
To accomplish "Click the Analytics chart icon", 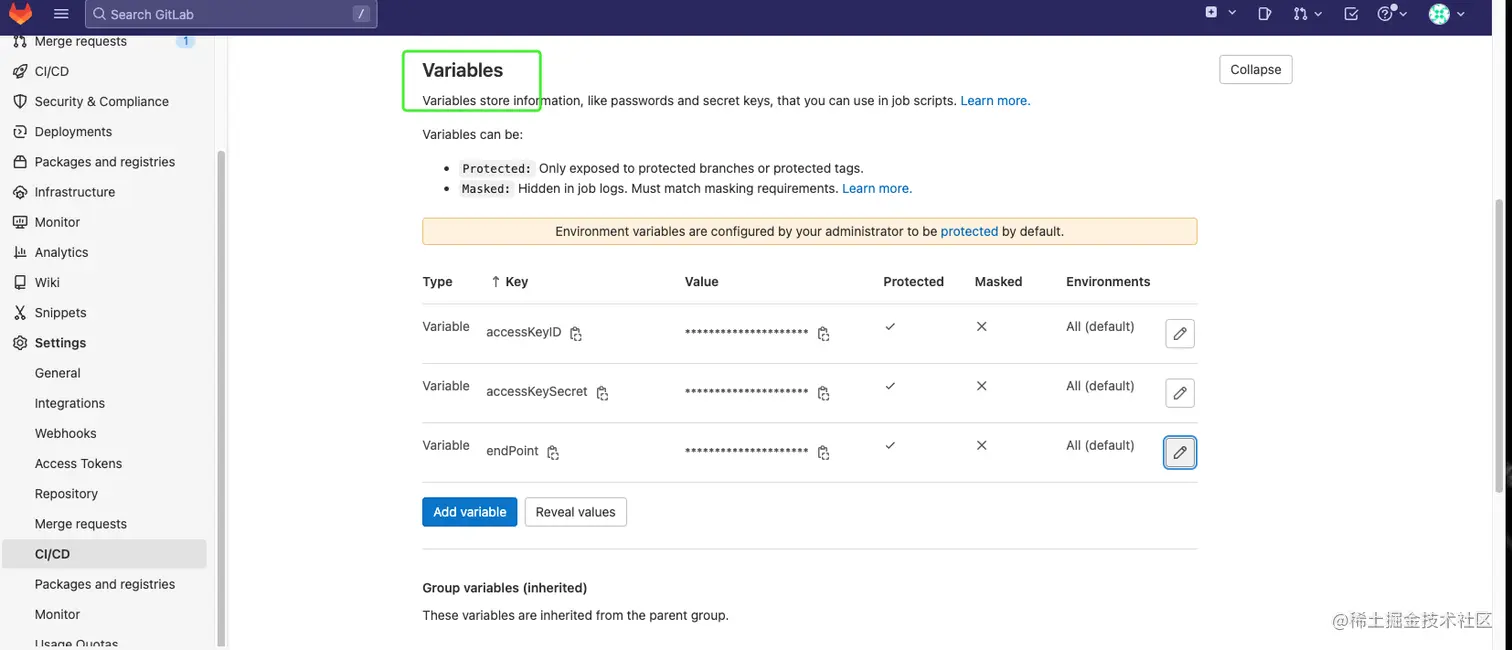I will point(19,252).
